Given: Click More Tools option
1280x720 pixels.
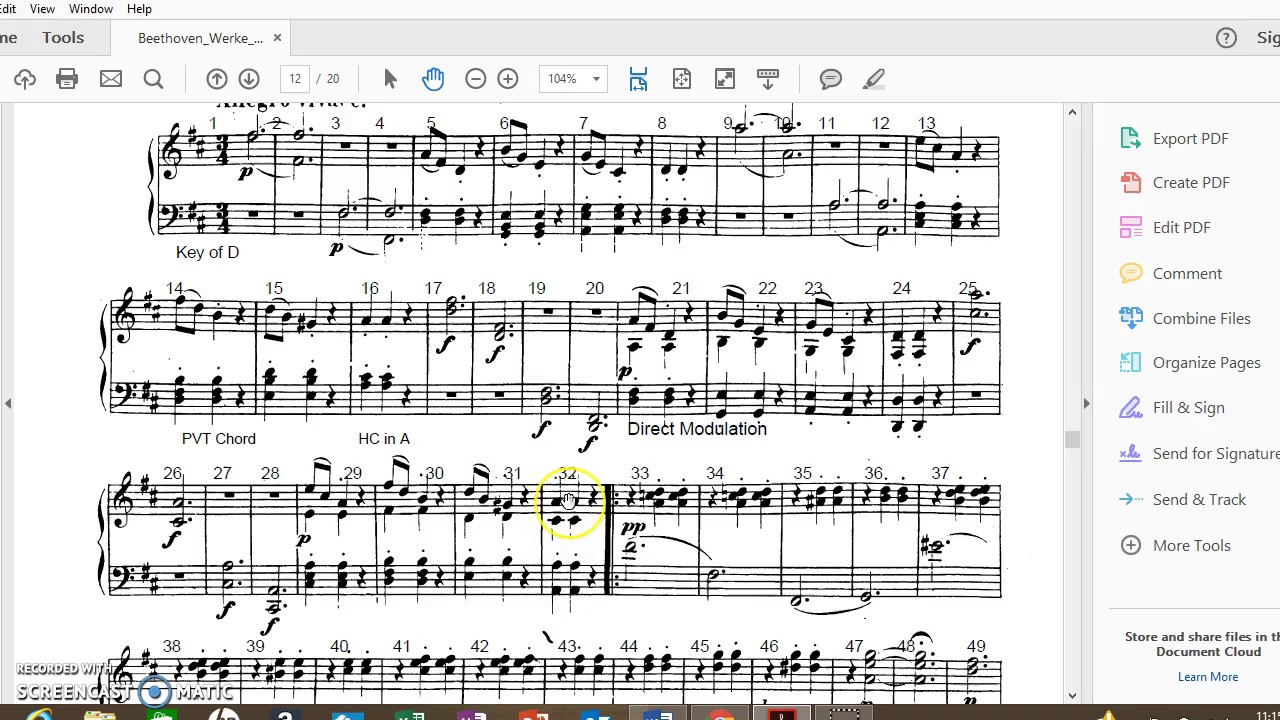Looking at the screenshot, I should point(1176,546).
